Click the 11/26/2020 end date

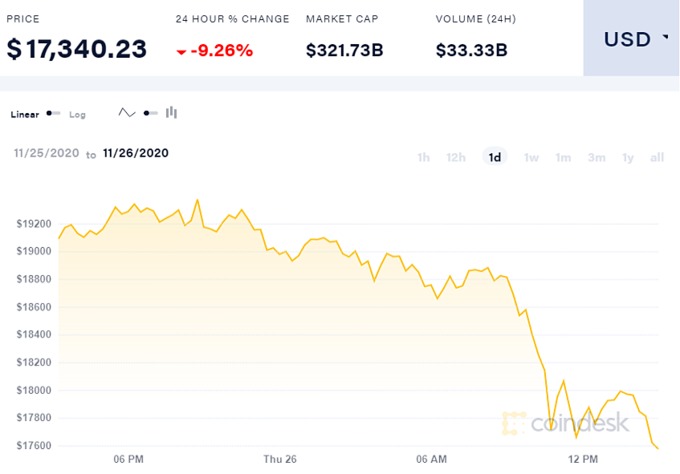[135, 153]
